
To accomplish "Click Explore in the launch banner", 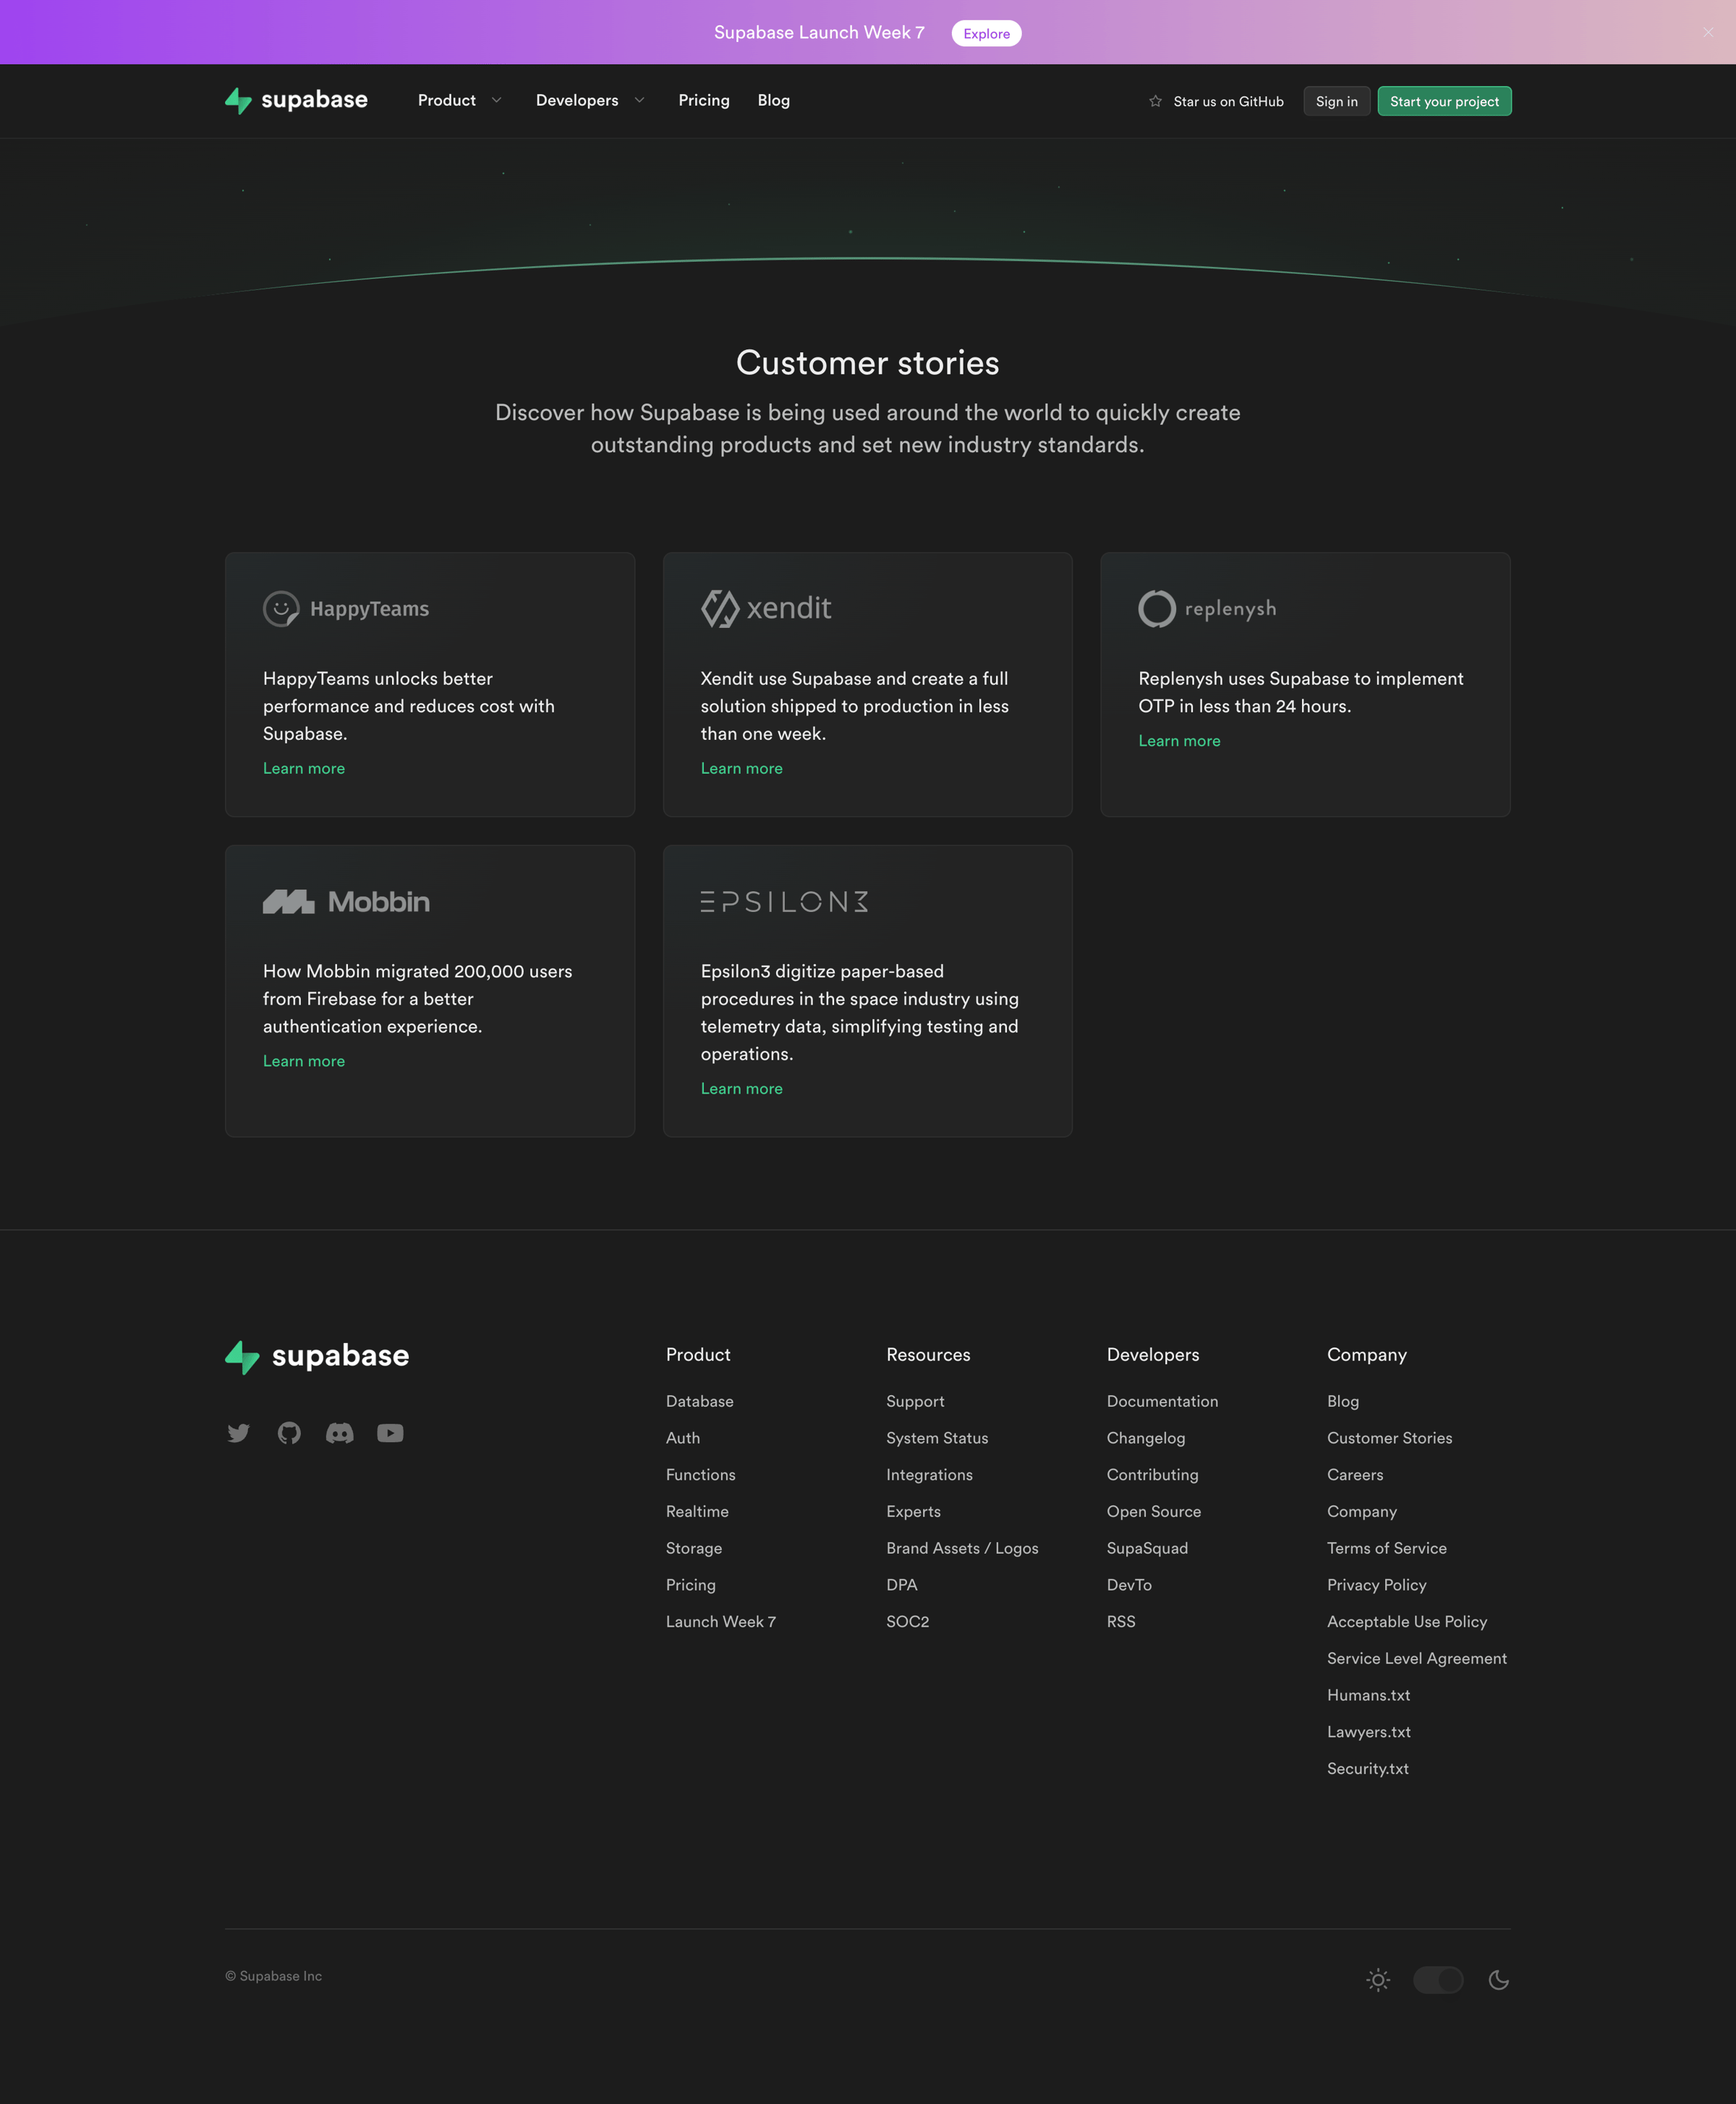I will (986, 33).
